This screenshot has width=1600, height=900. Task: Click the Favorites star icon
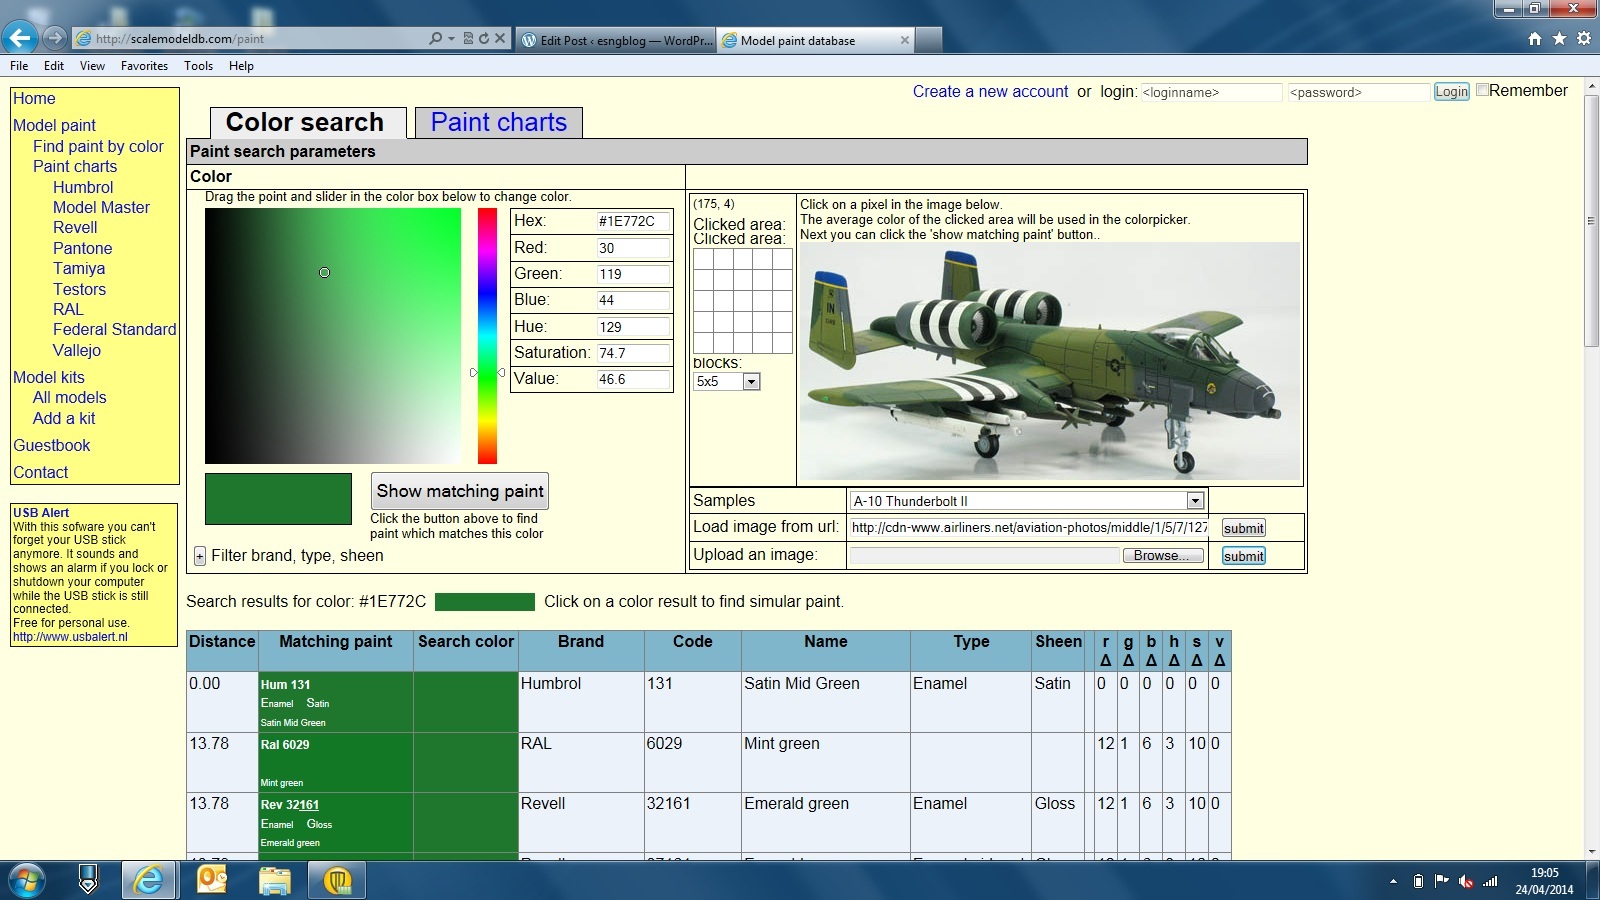tap(1559, 39)
